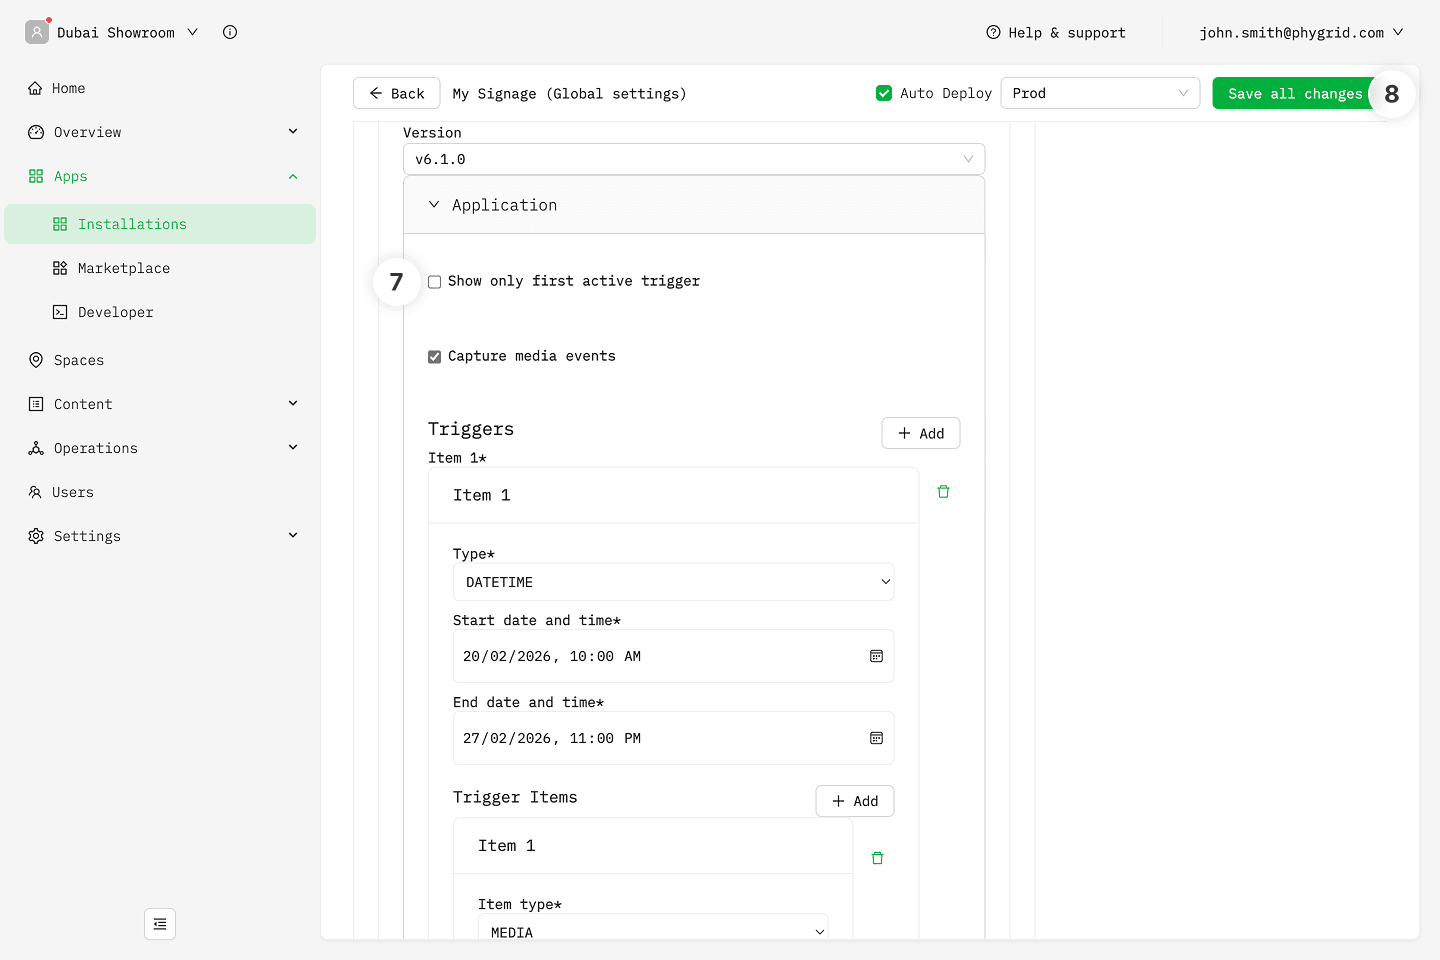This screenshot has width=1440, height=960.
Task: Open the Developer sidebar item
Action: click(116, 312)
